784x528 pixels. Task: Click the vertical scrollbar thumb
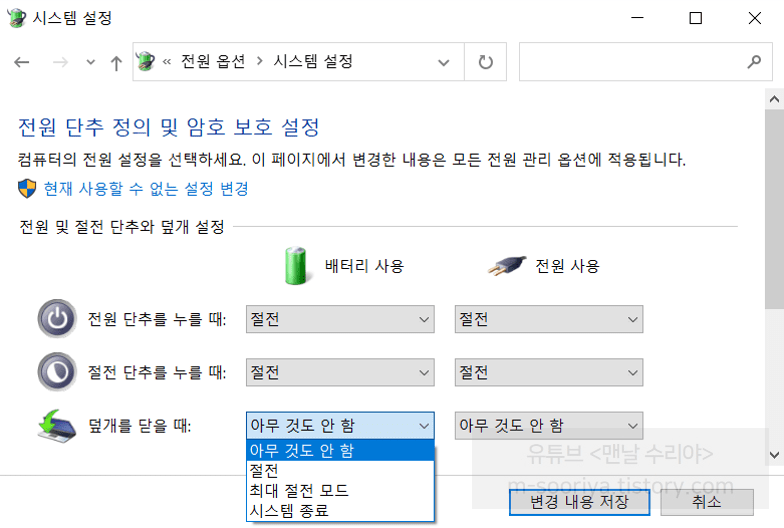point(774,209)
